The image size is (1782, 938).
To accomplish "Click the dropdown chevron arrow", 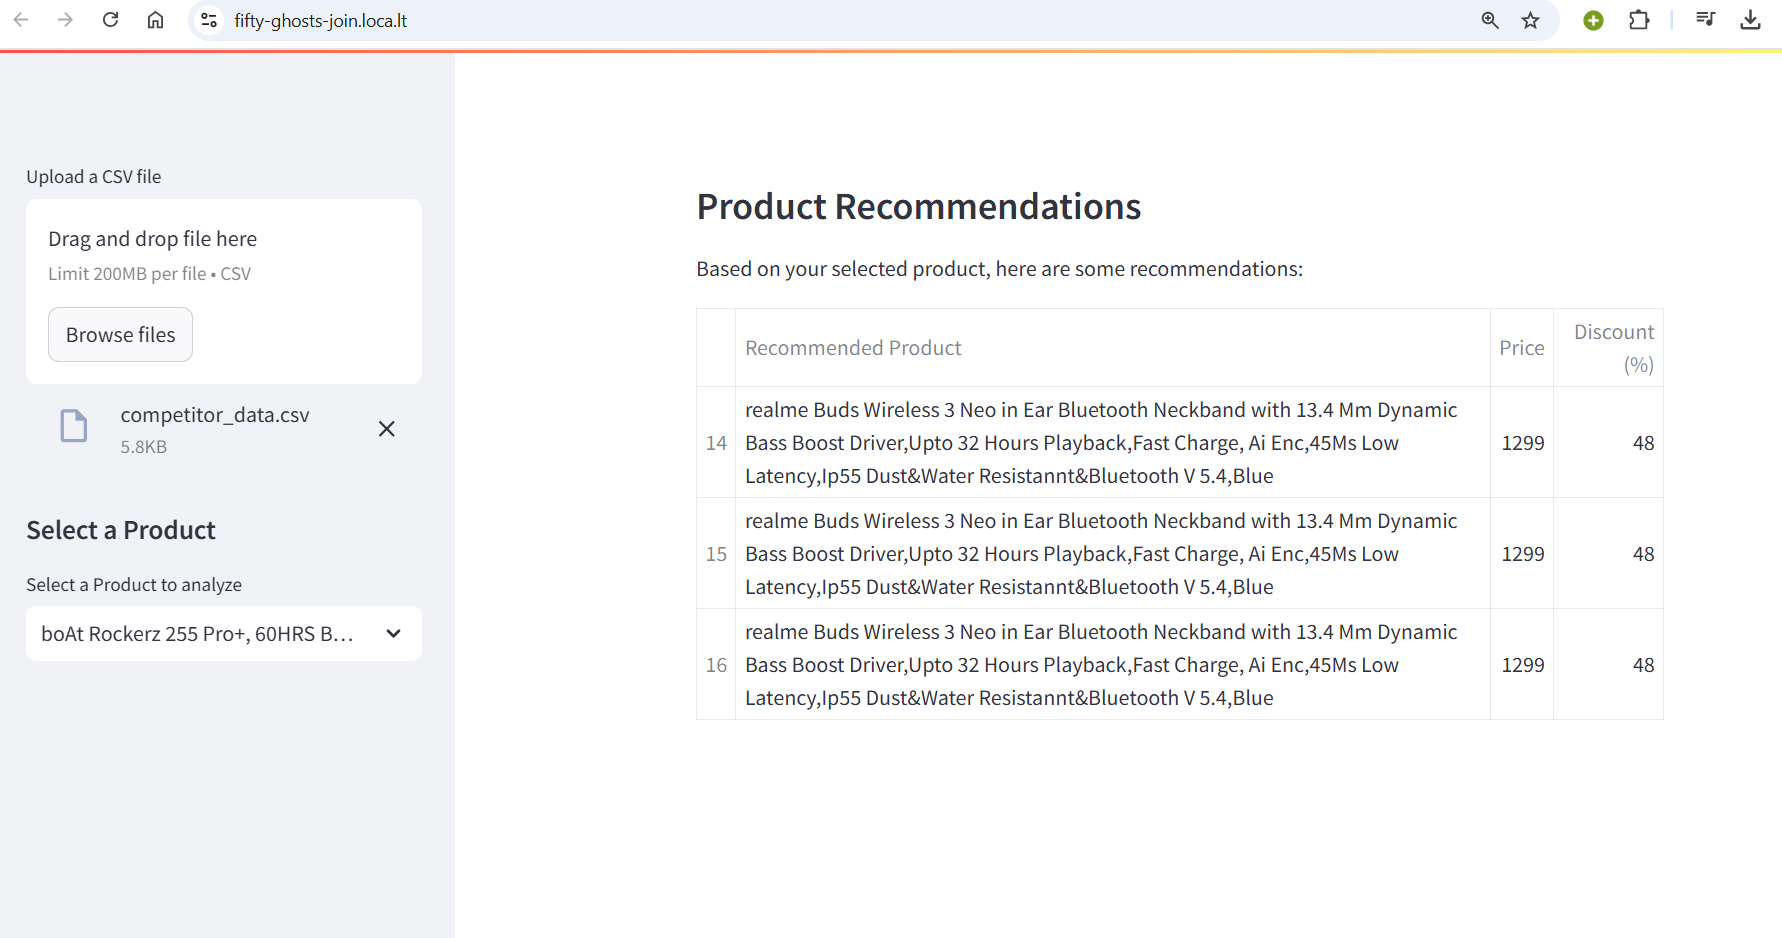I will [394, 633].
